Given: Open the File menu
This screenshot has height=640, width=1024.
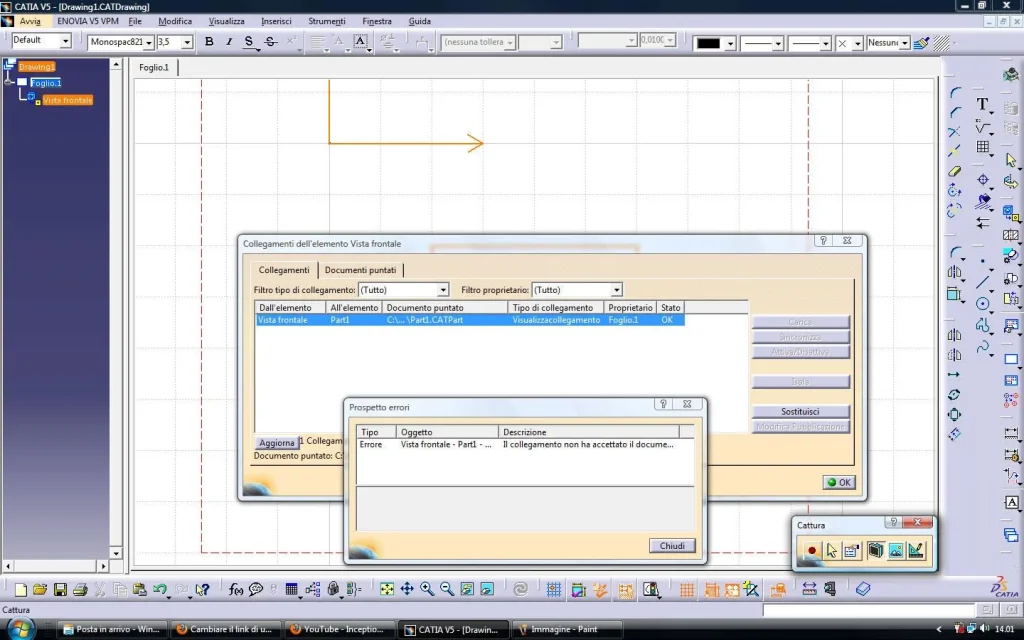Looking at the screenshot, I should (135, 22).
